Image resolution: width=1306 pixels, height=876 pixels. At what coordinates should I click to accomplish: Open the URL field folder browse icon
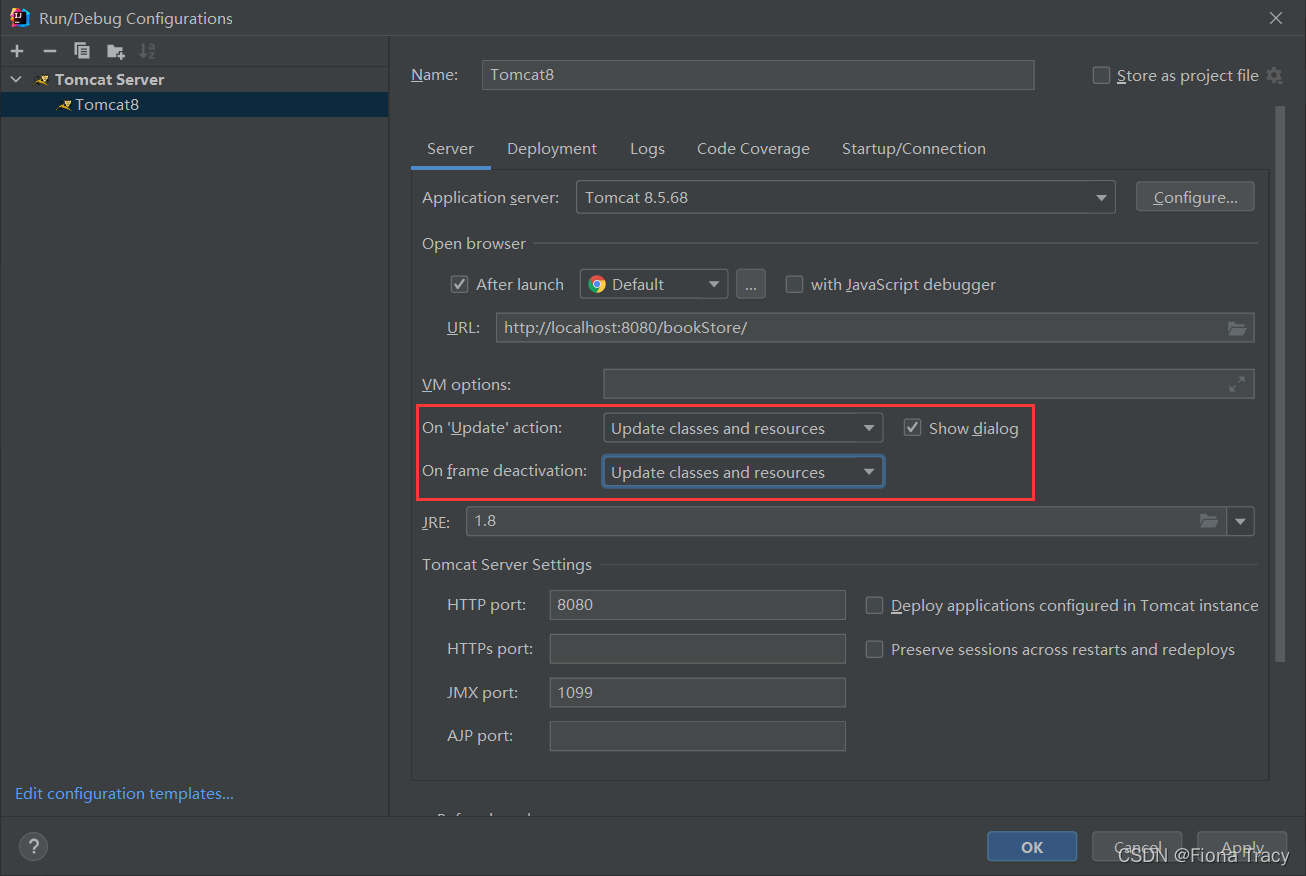click(x=1237, y=328)
